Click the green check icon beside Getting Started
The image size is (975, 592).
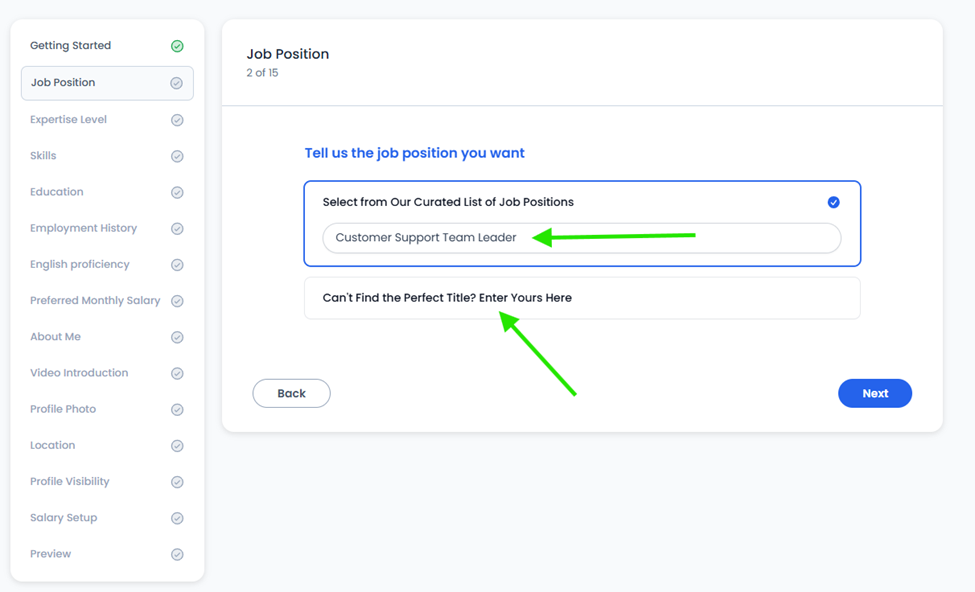177,46
